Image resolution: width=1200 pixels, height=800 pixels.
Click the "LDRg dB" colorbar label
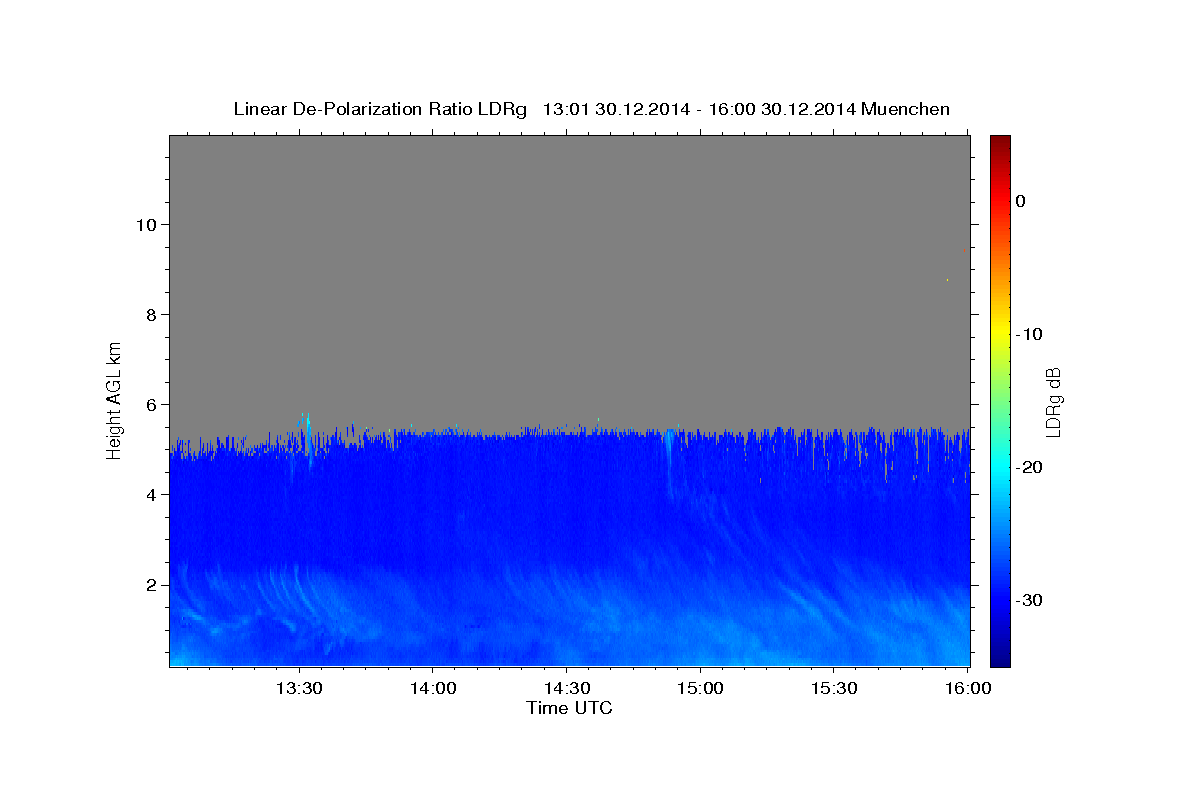pos(1053,401)
